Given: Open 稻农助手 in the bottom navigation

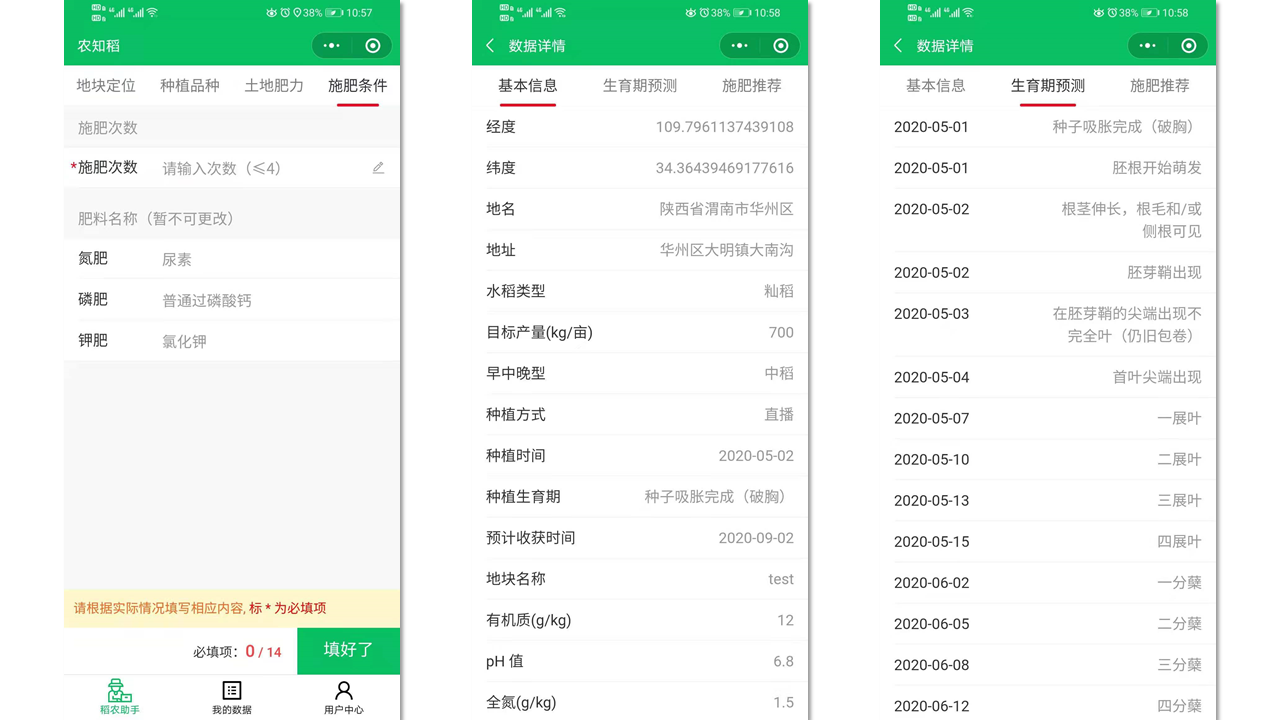Looking at the screenshot, I should 120,697.
